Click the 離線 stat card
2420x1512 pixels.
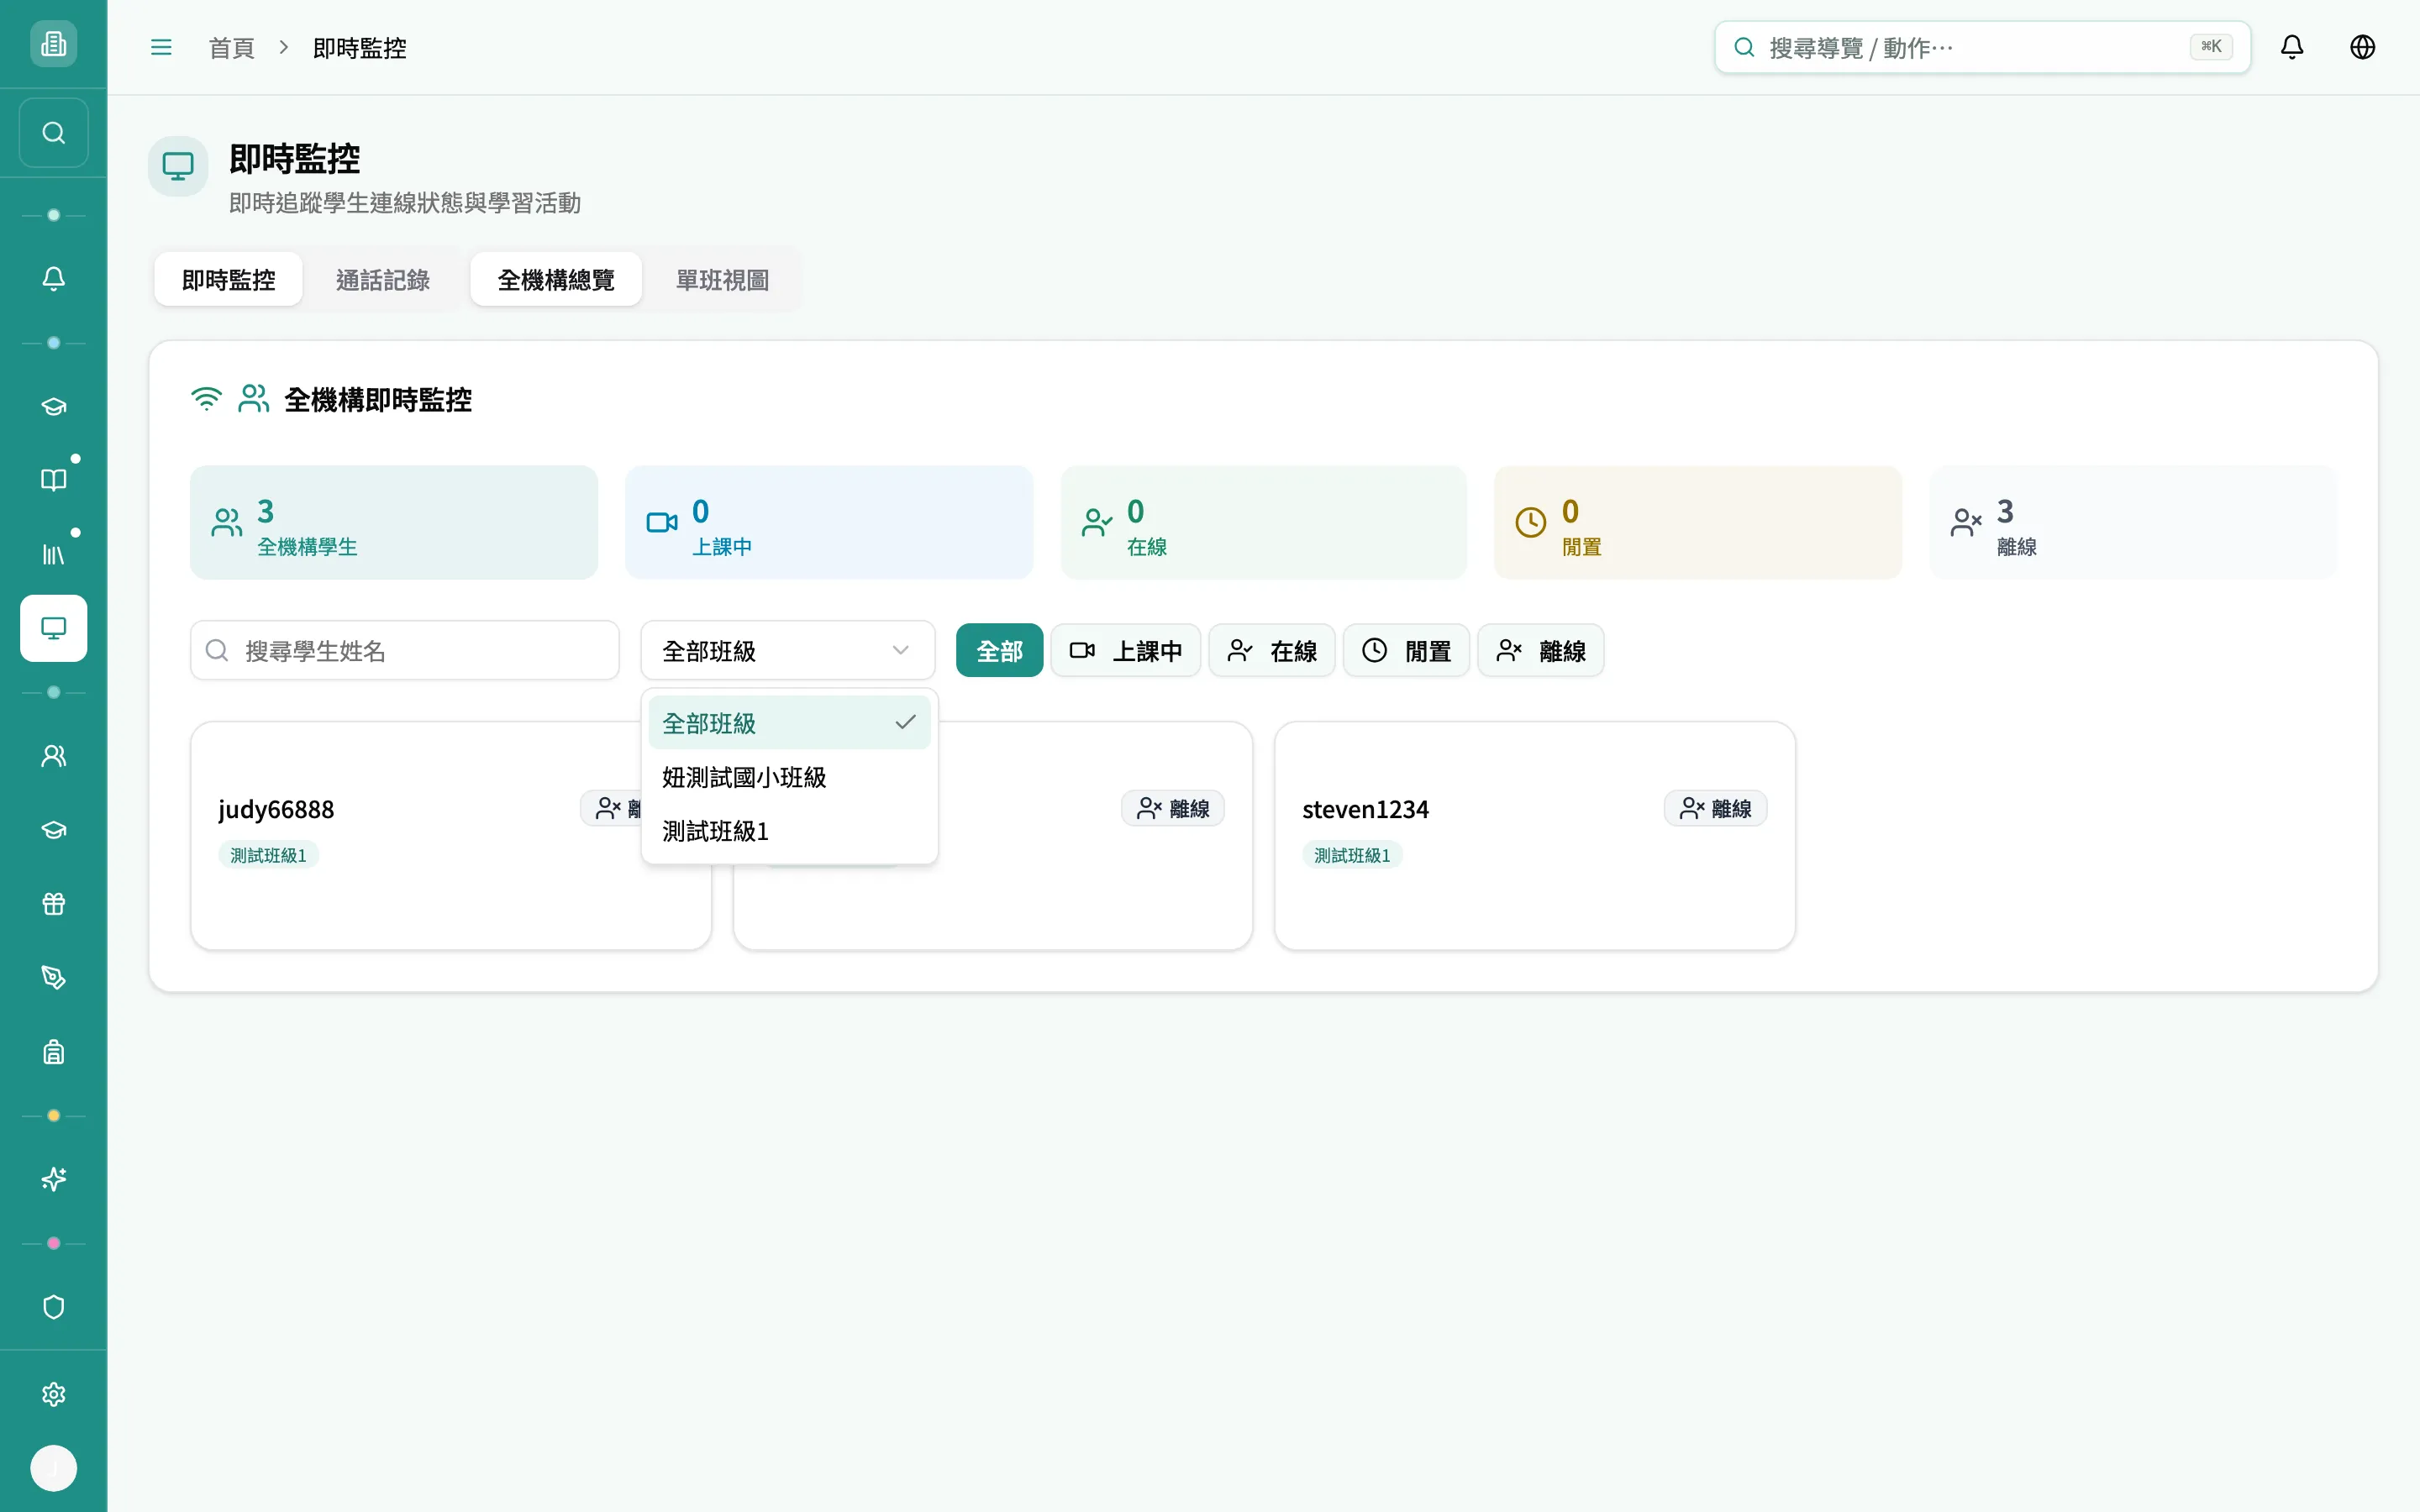[2133, 522]
